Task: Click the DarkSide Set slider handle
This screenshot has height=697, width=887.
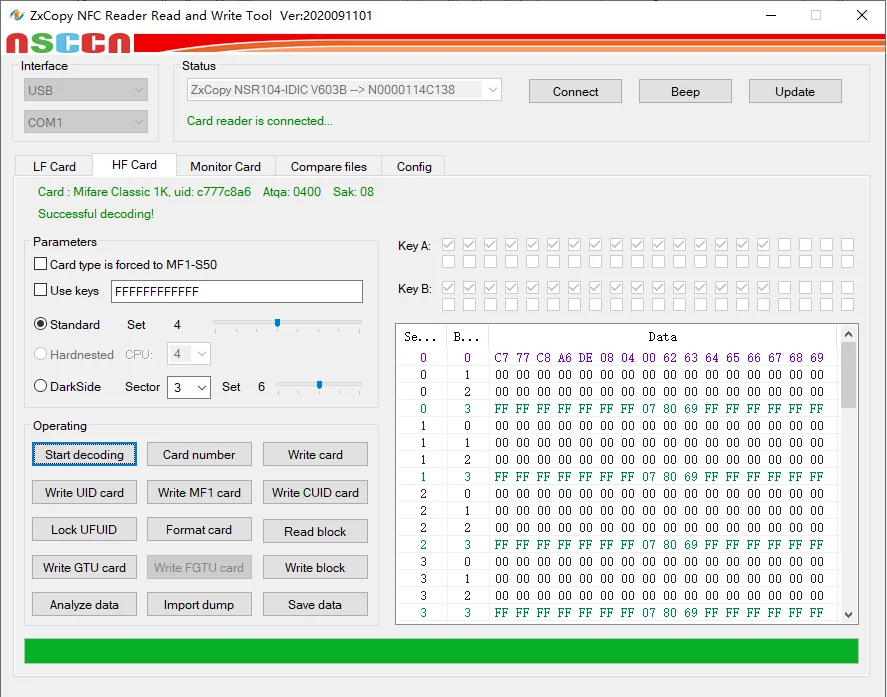Action: coord(320,385)
